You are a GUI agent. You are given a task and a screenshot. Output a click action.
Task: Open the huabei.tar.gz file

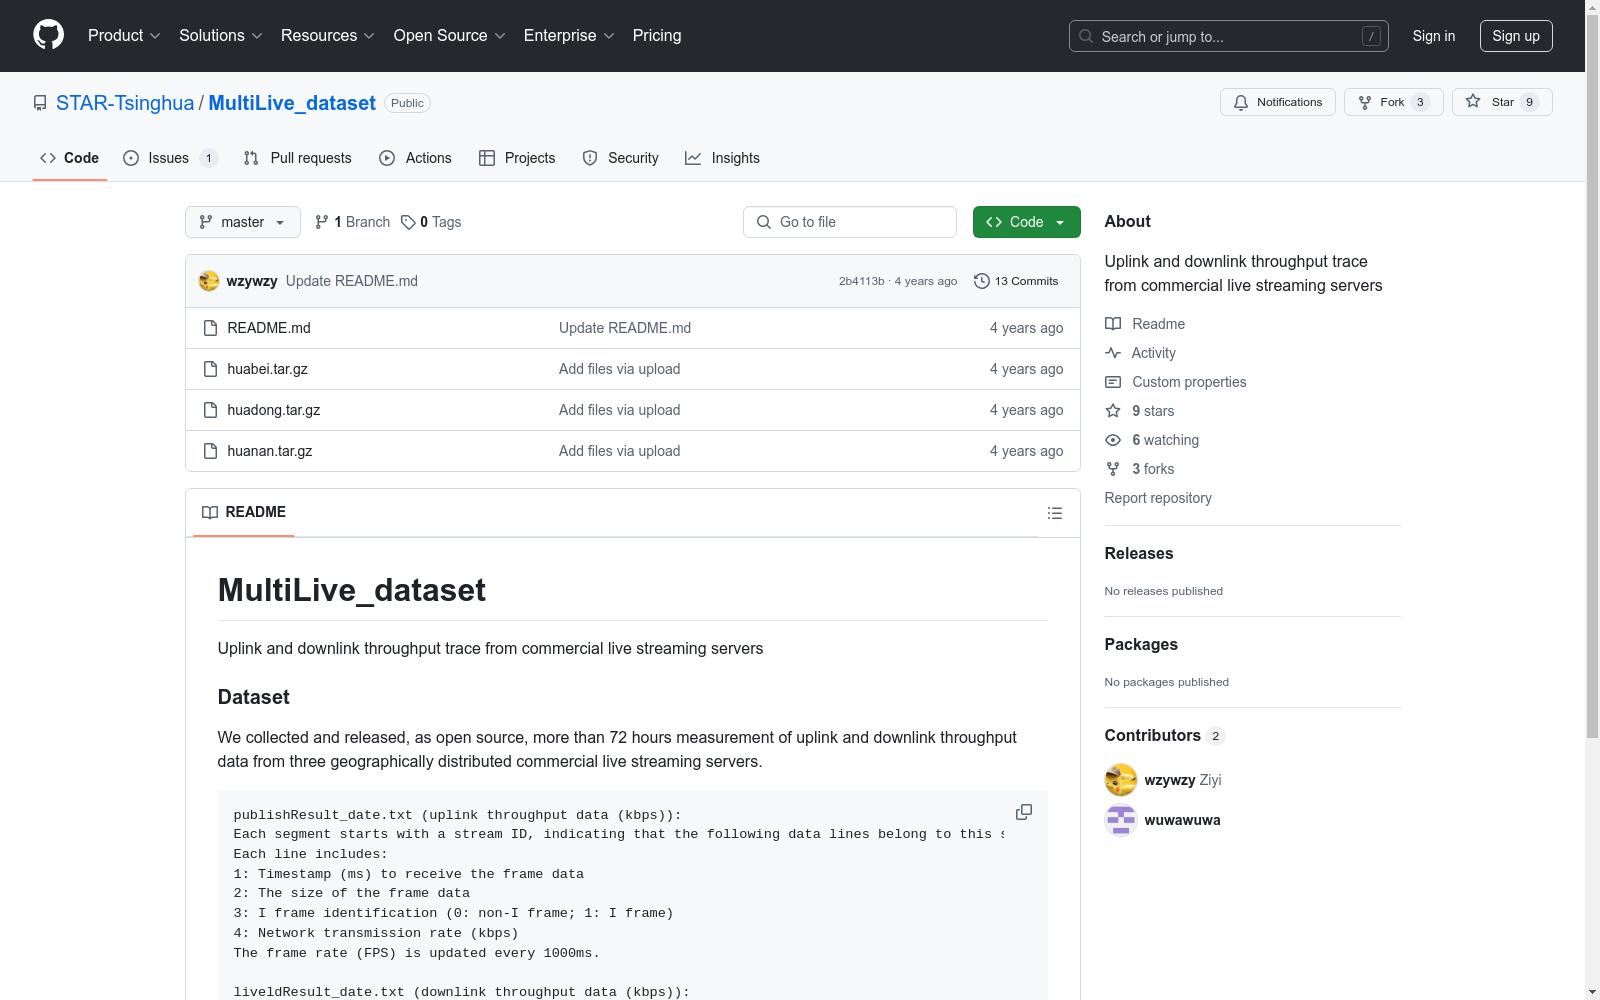point(267,369)
